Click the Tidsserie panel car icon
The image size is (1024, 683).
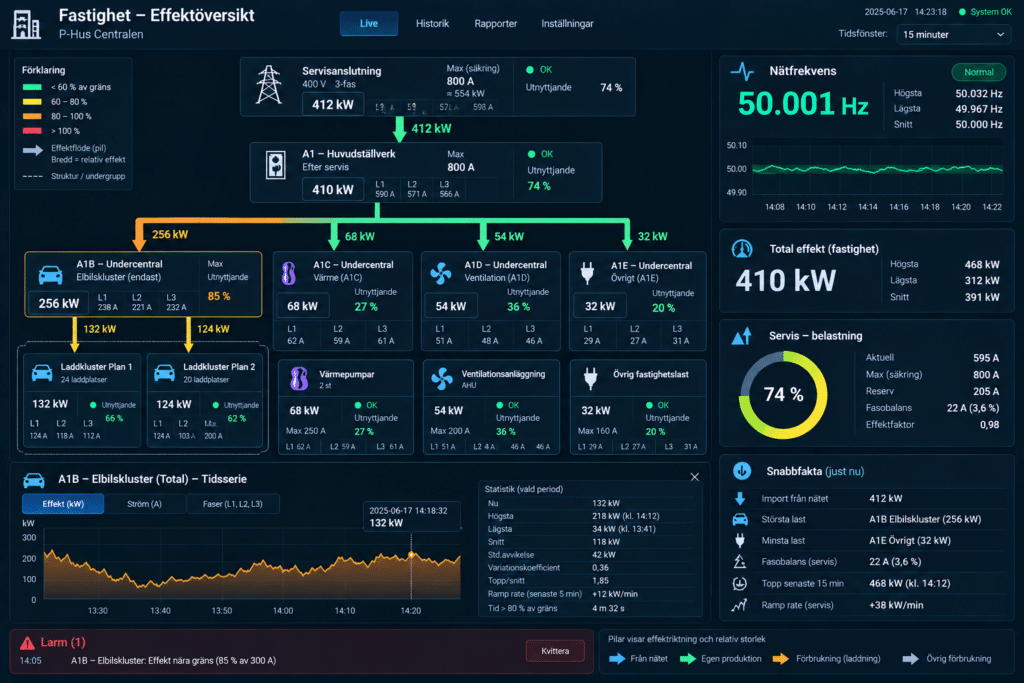[x=34, y=481]
